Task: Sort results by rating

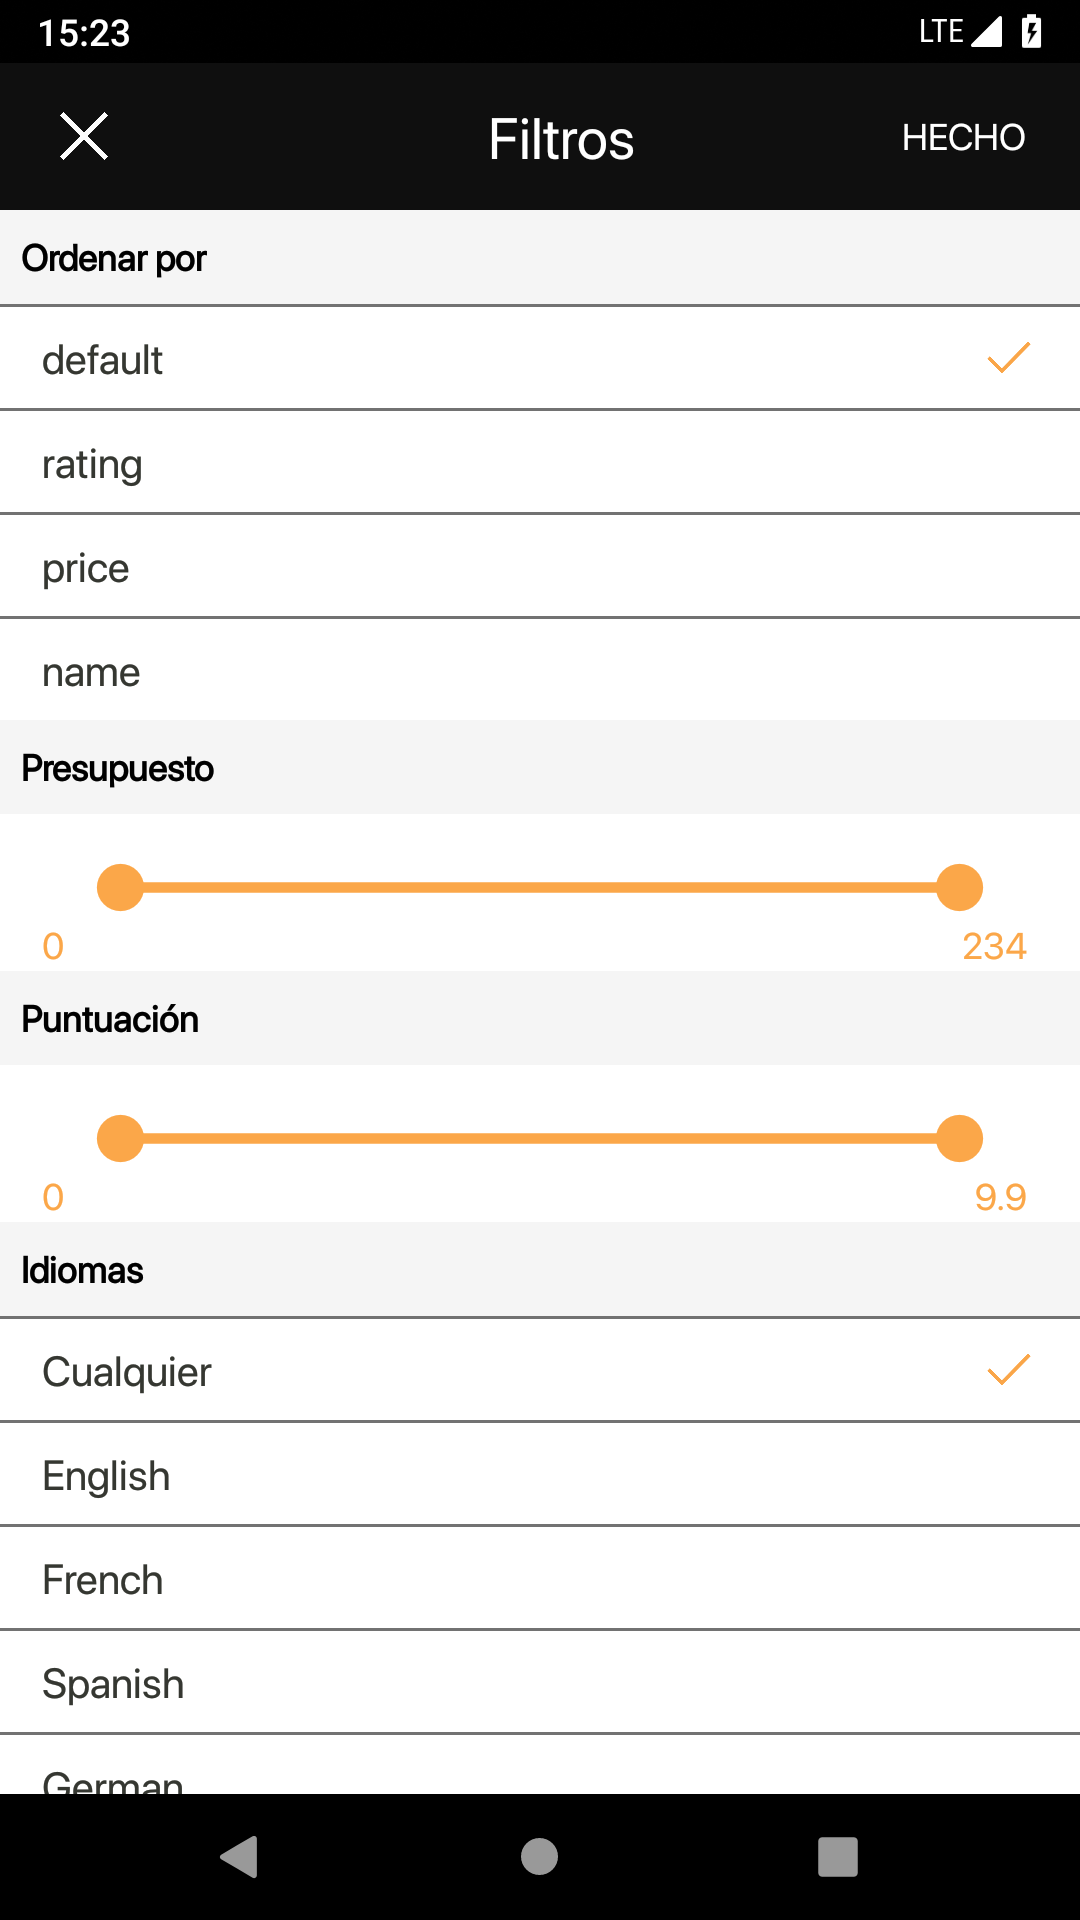Action: tap(540, 463)
